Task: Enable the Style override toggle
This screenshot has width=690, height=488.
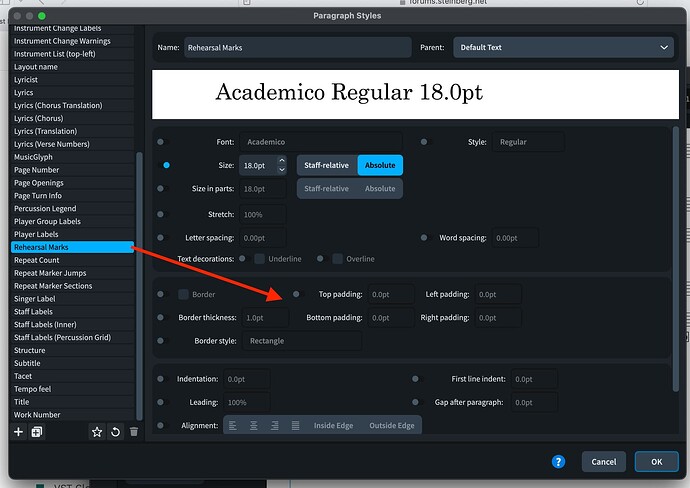Action: point(425,142)
